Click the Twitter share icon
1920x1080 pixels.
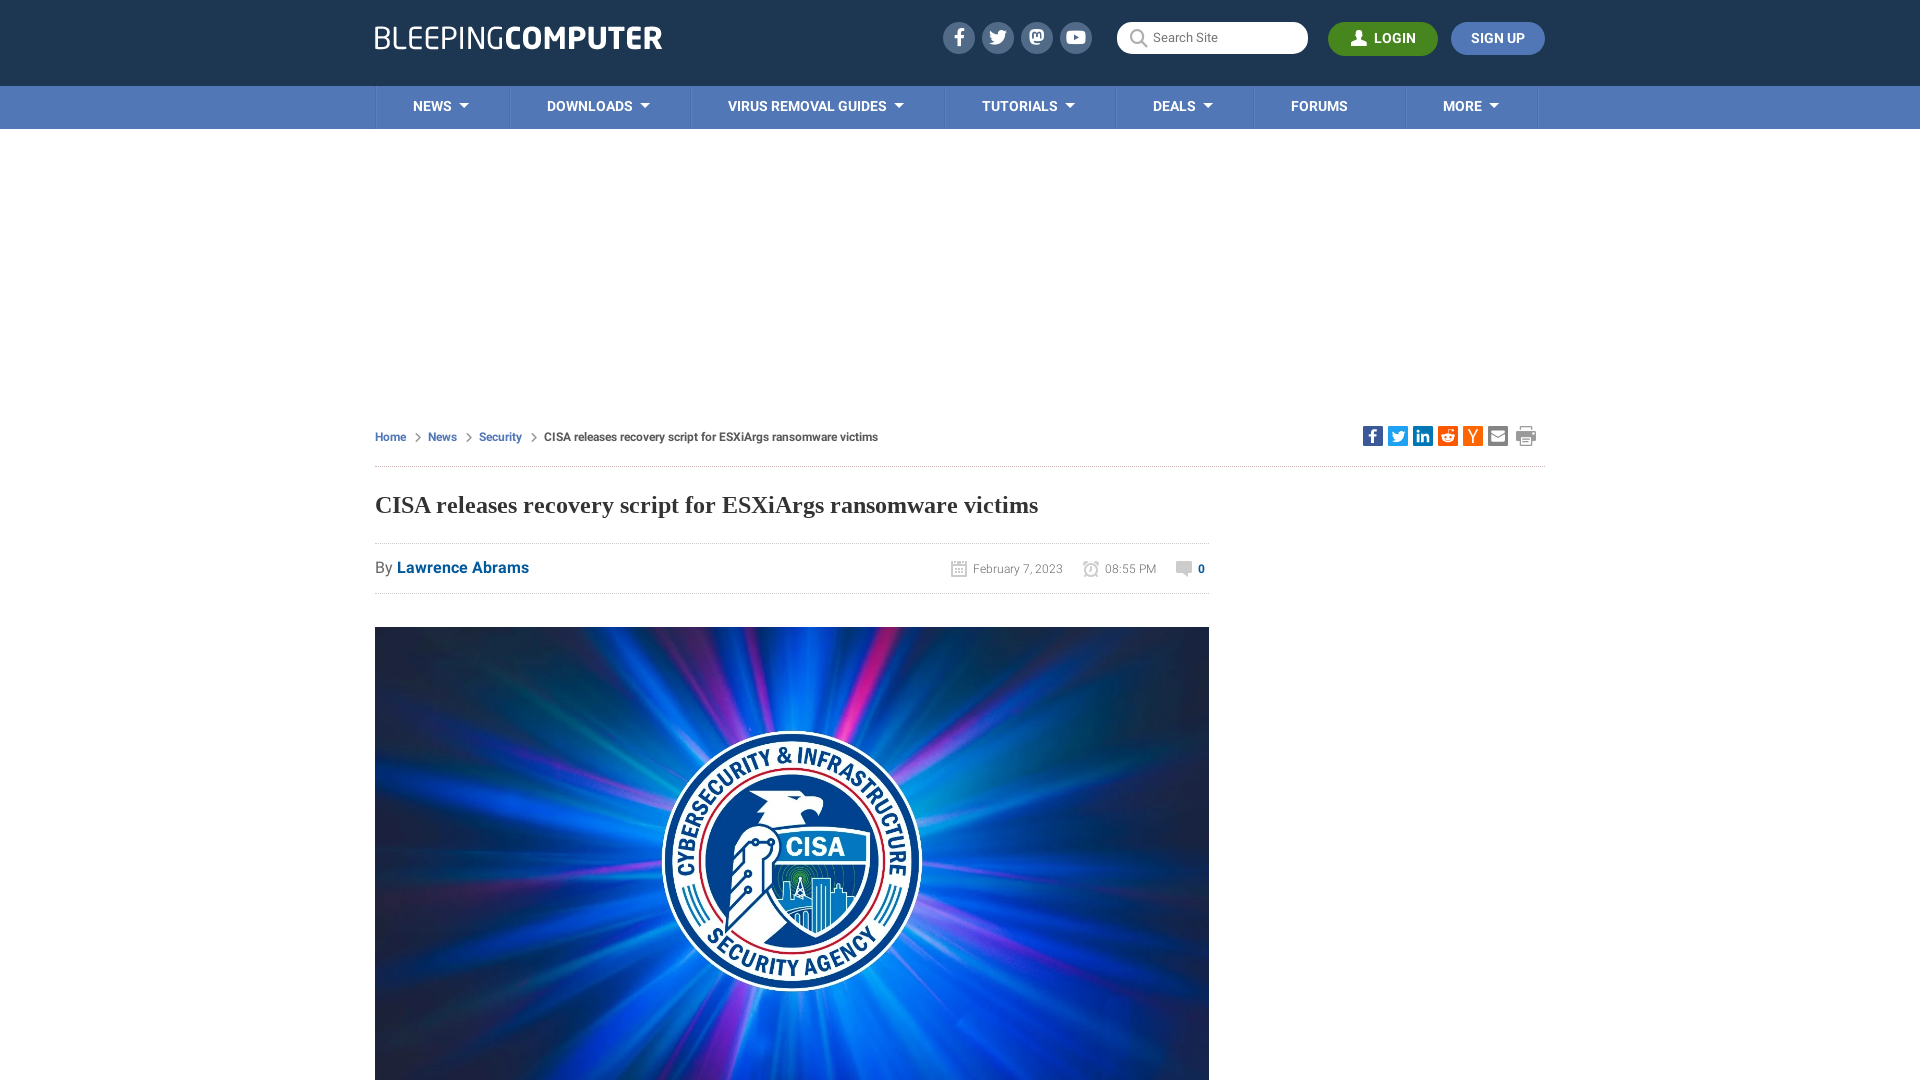click(1398, 435)
